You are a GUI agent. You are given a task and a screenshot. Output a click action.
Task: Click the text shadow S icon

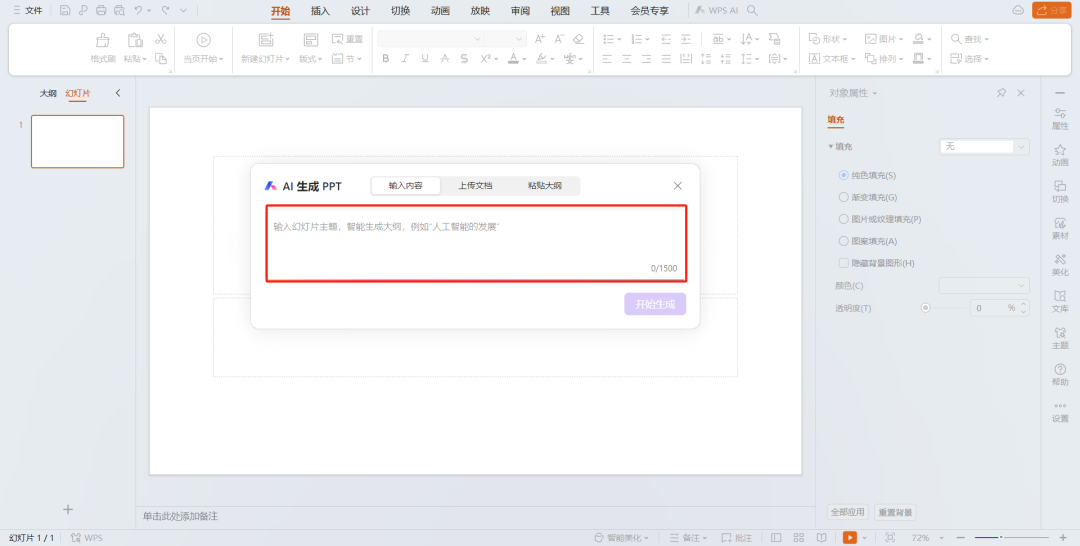tap(464, 59)
